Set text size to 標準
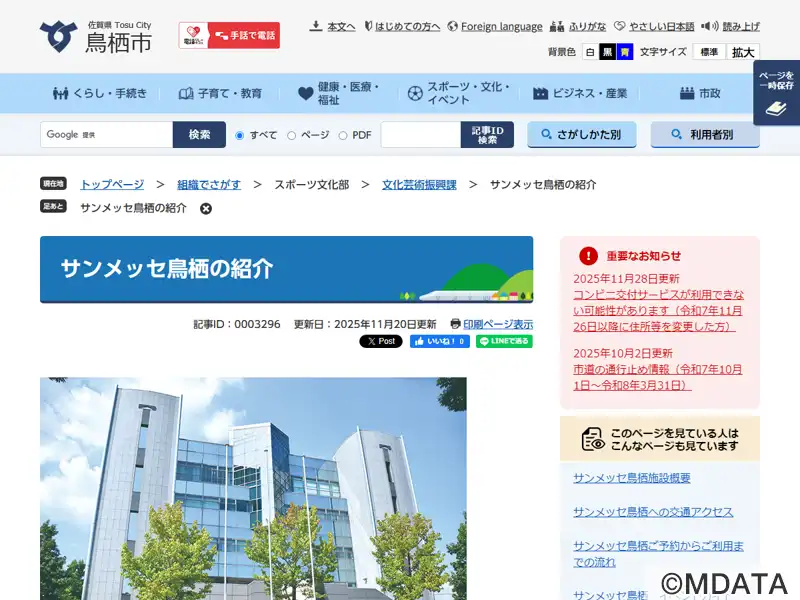800x600 pixels. [x=709, y=52]
